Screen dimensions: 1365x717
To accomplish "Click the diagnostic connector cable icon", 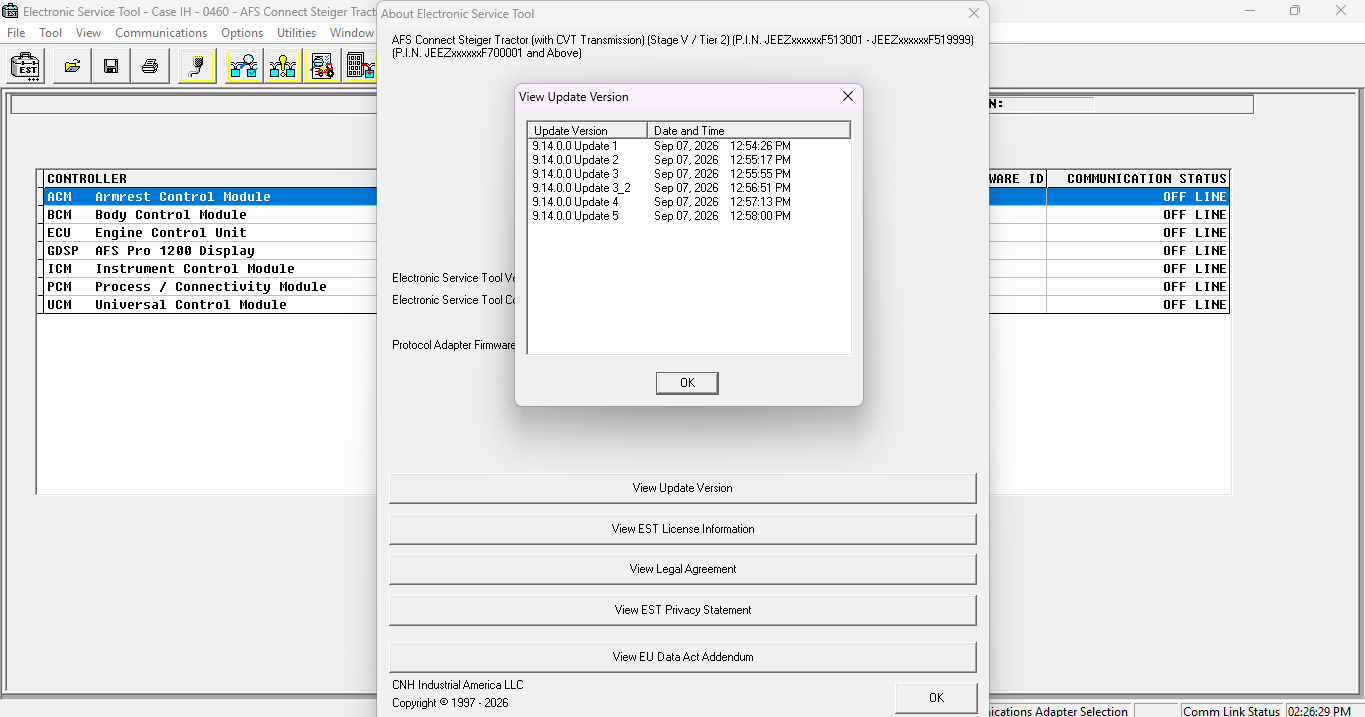I will coord(198,67).
